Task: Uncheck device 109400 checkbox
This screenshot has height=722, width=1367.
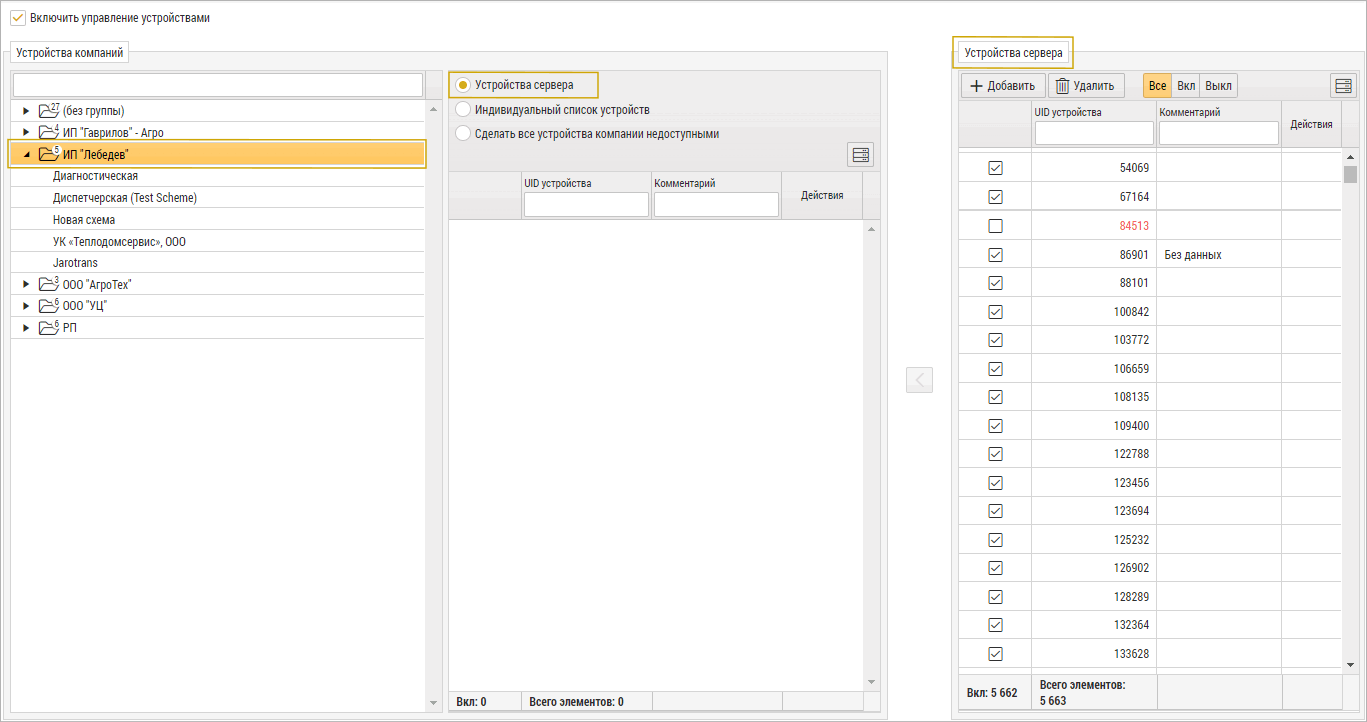Action: point(995,426)
